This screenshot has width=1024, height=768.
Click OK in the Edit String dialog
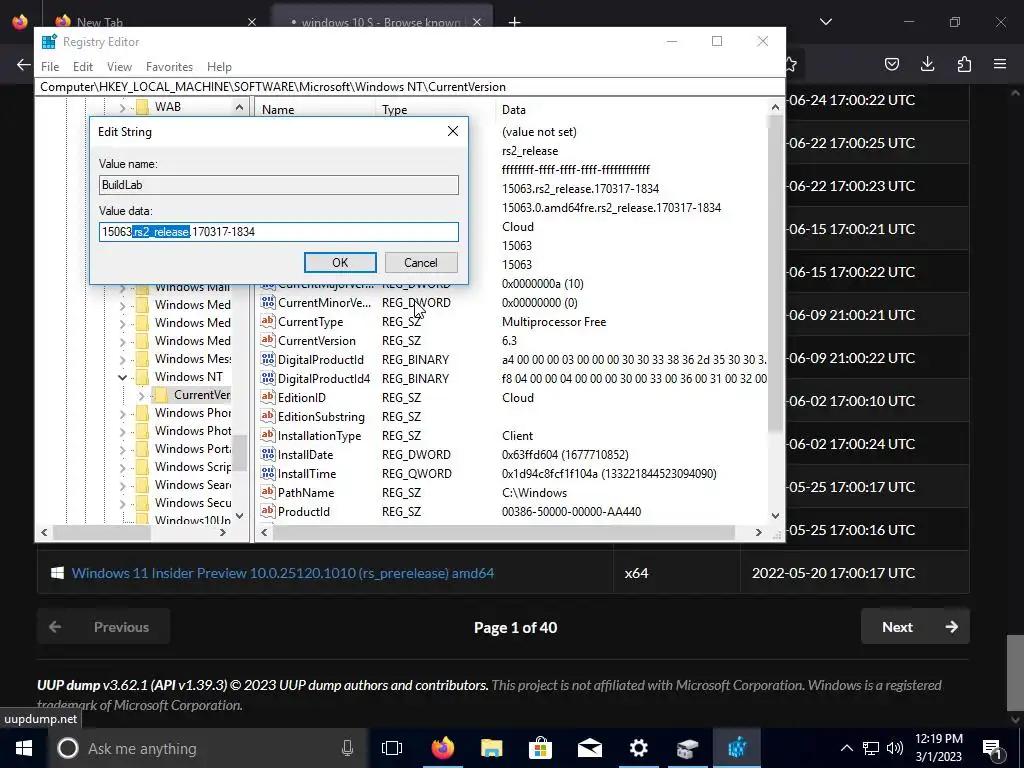point(340,263)
